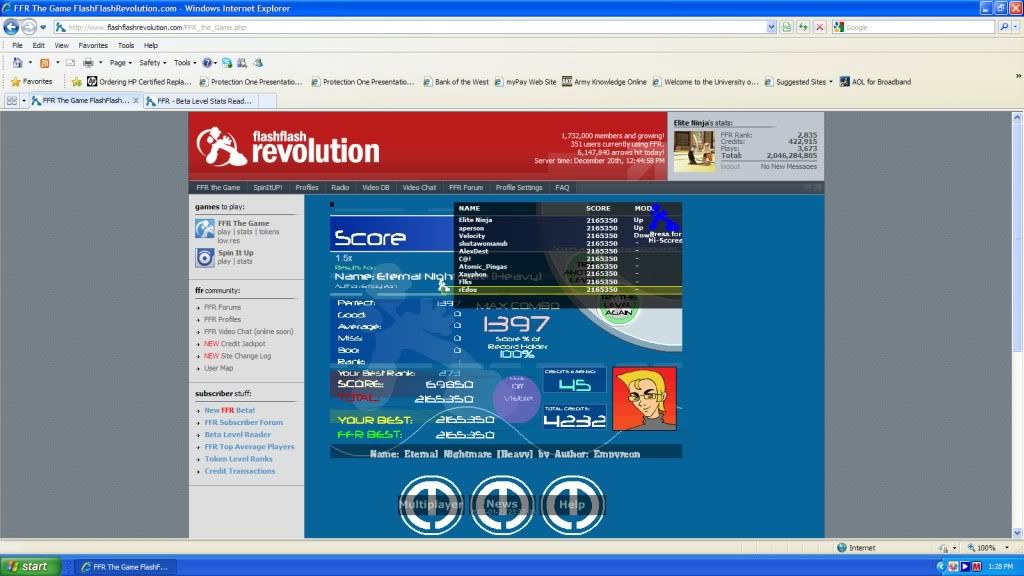
Task: Open the zoom level 100% dropdown
Action: (990, 548)
